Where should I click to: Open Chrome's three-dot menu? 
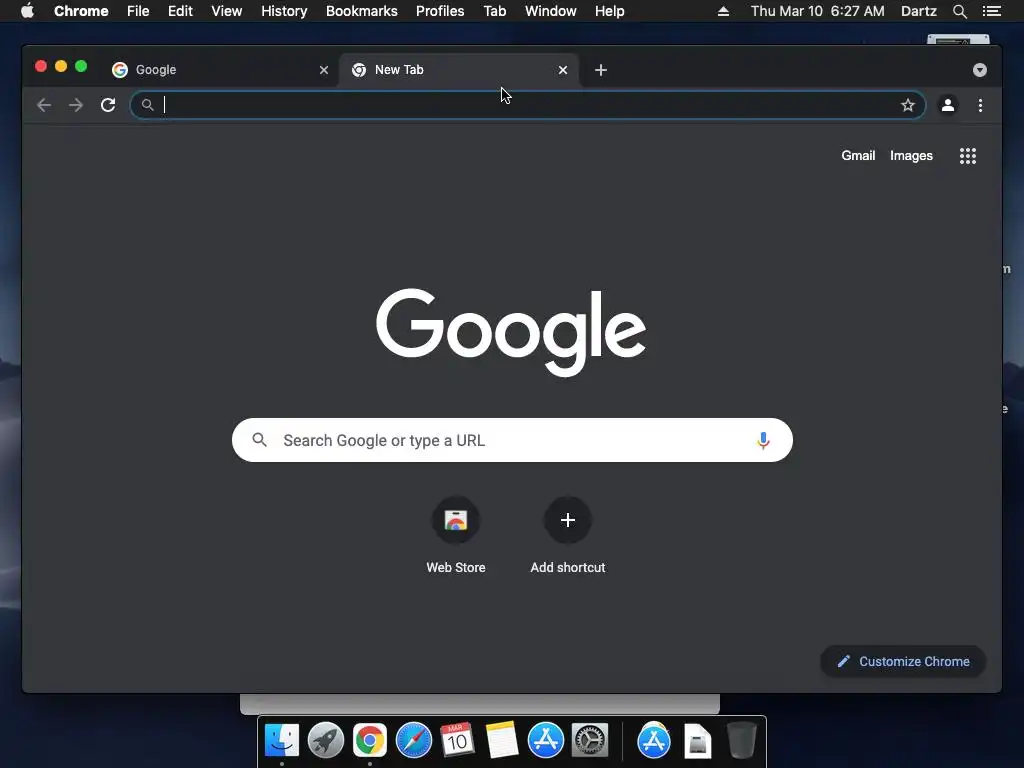point(980,105)
